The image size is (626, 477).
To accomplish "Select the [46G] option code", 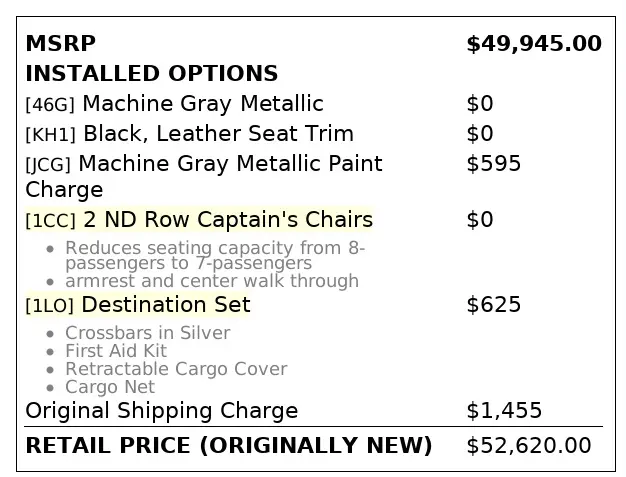I will pyautogui.click(x=50, y=105).
